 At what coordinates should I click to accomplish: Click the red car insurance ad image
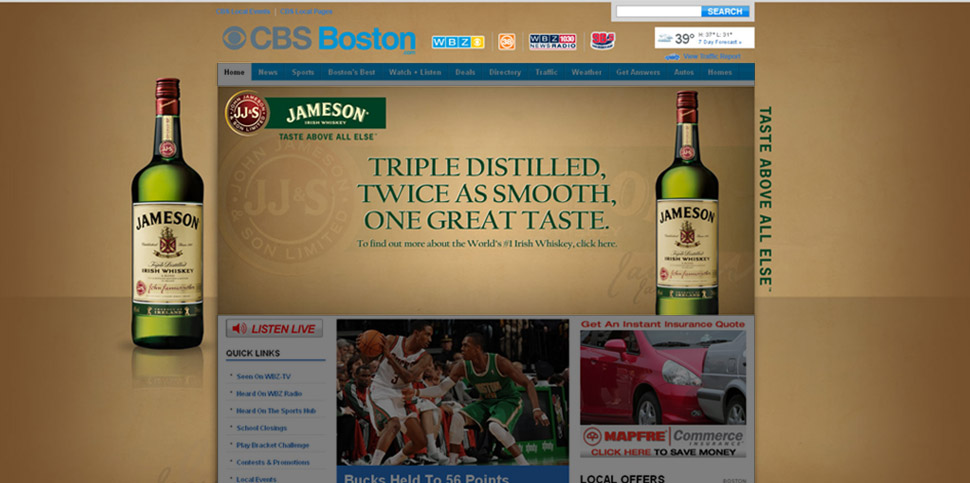[663, 377]
